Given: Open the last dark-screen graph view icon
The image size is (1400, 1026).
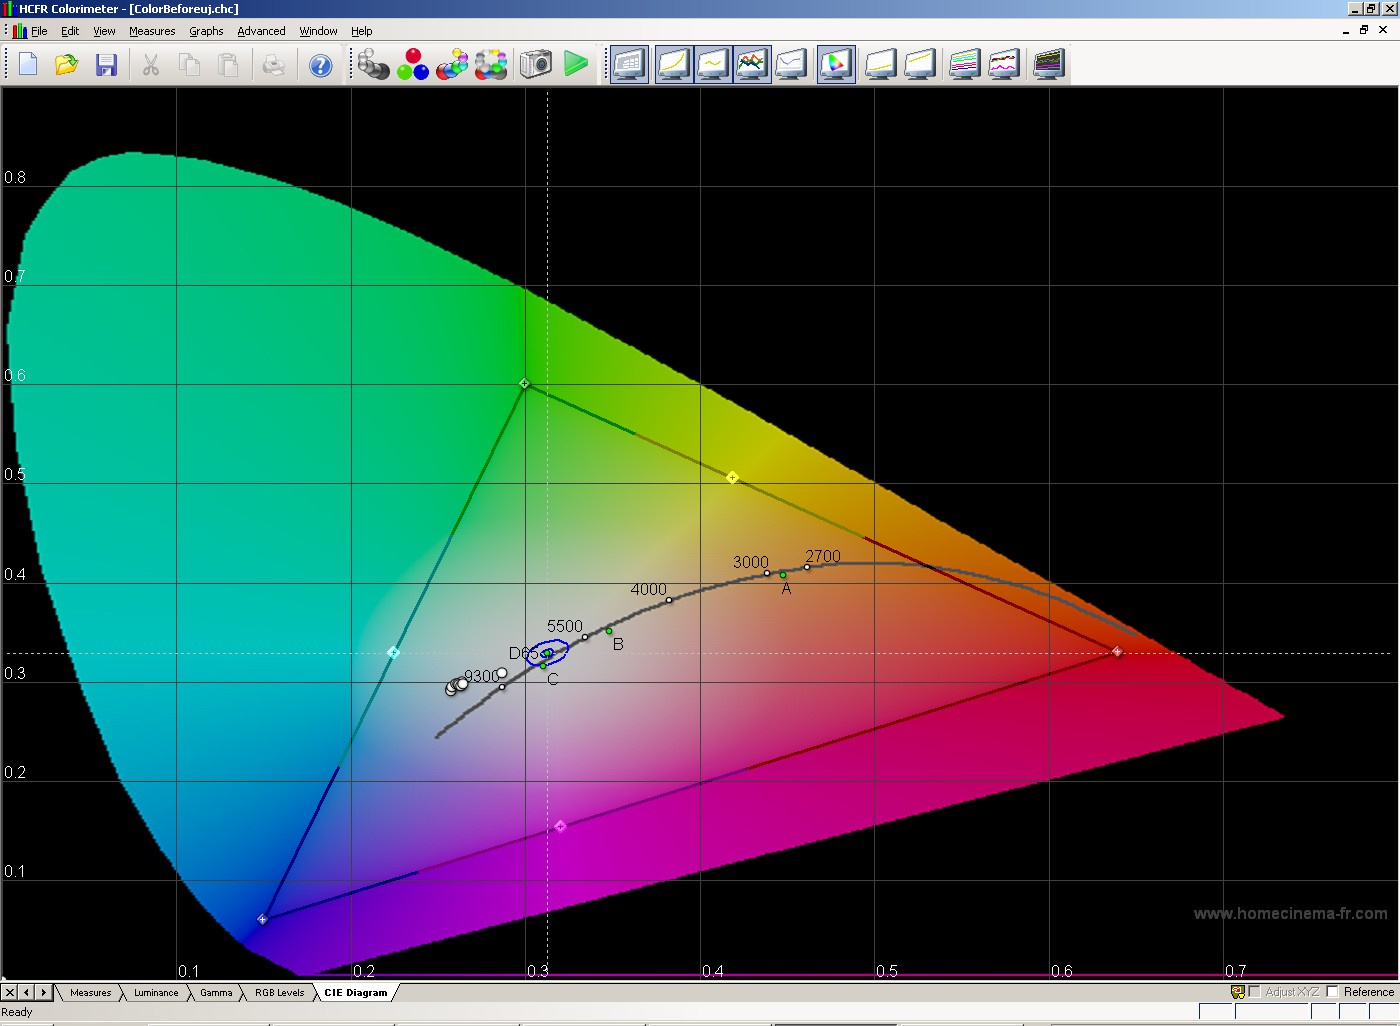Looking at the screenshot, I should pyautogui.click(x=1048, y=65).
